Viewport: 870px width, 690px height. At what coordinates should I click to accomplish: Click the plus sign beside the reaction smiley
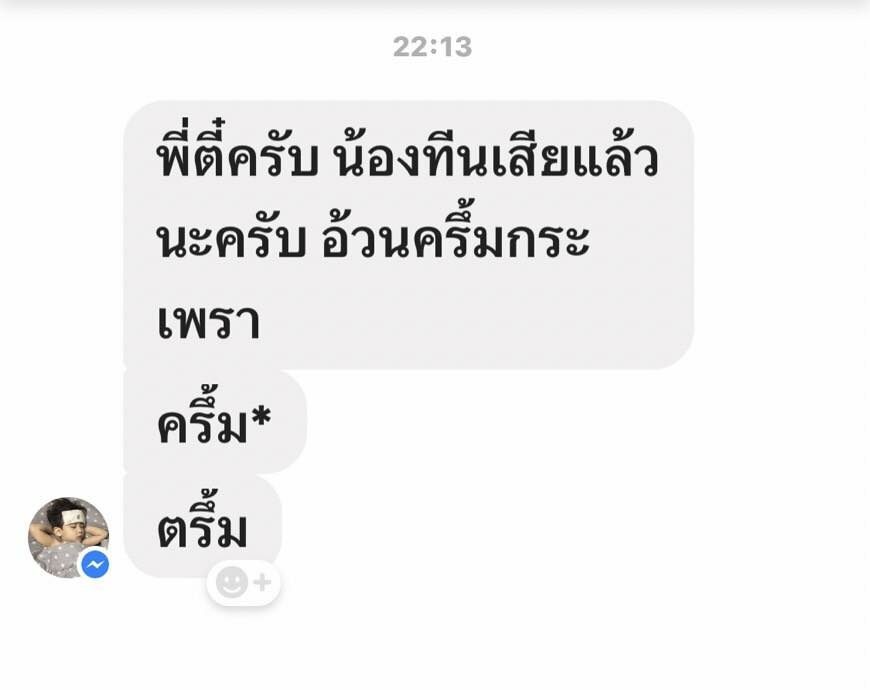[x=262, y=582]
